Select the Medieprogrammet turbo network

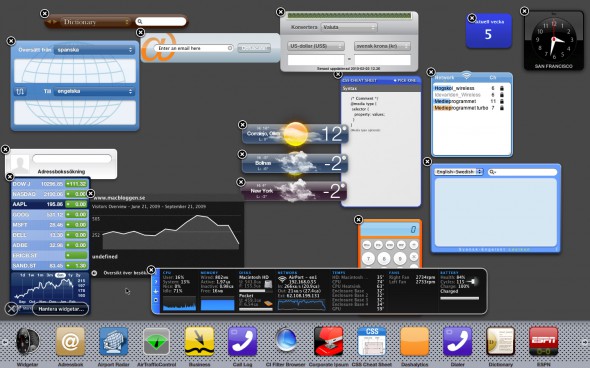click(469, 108)
